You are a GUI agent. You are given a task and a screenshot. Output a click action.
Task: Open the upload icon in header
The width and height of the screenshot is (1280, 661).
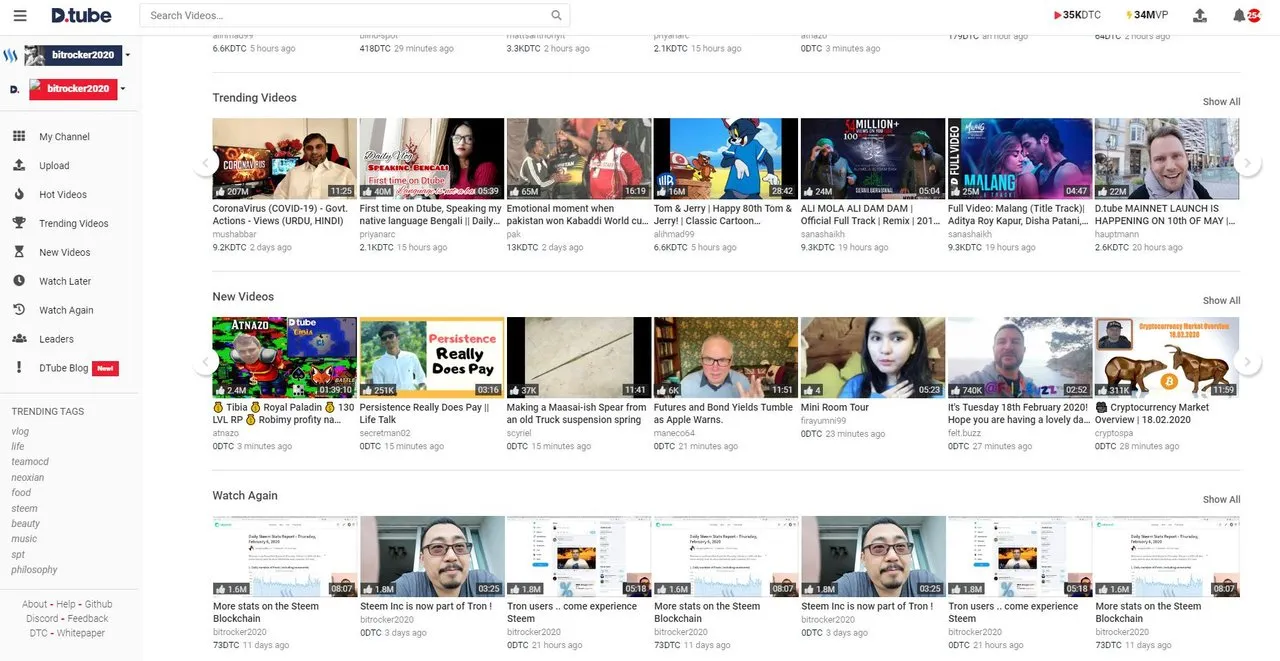click(1200, 15)
